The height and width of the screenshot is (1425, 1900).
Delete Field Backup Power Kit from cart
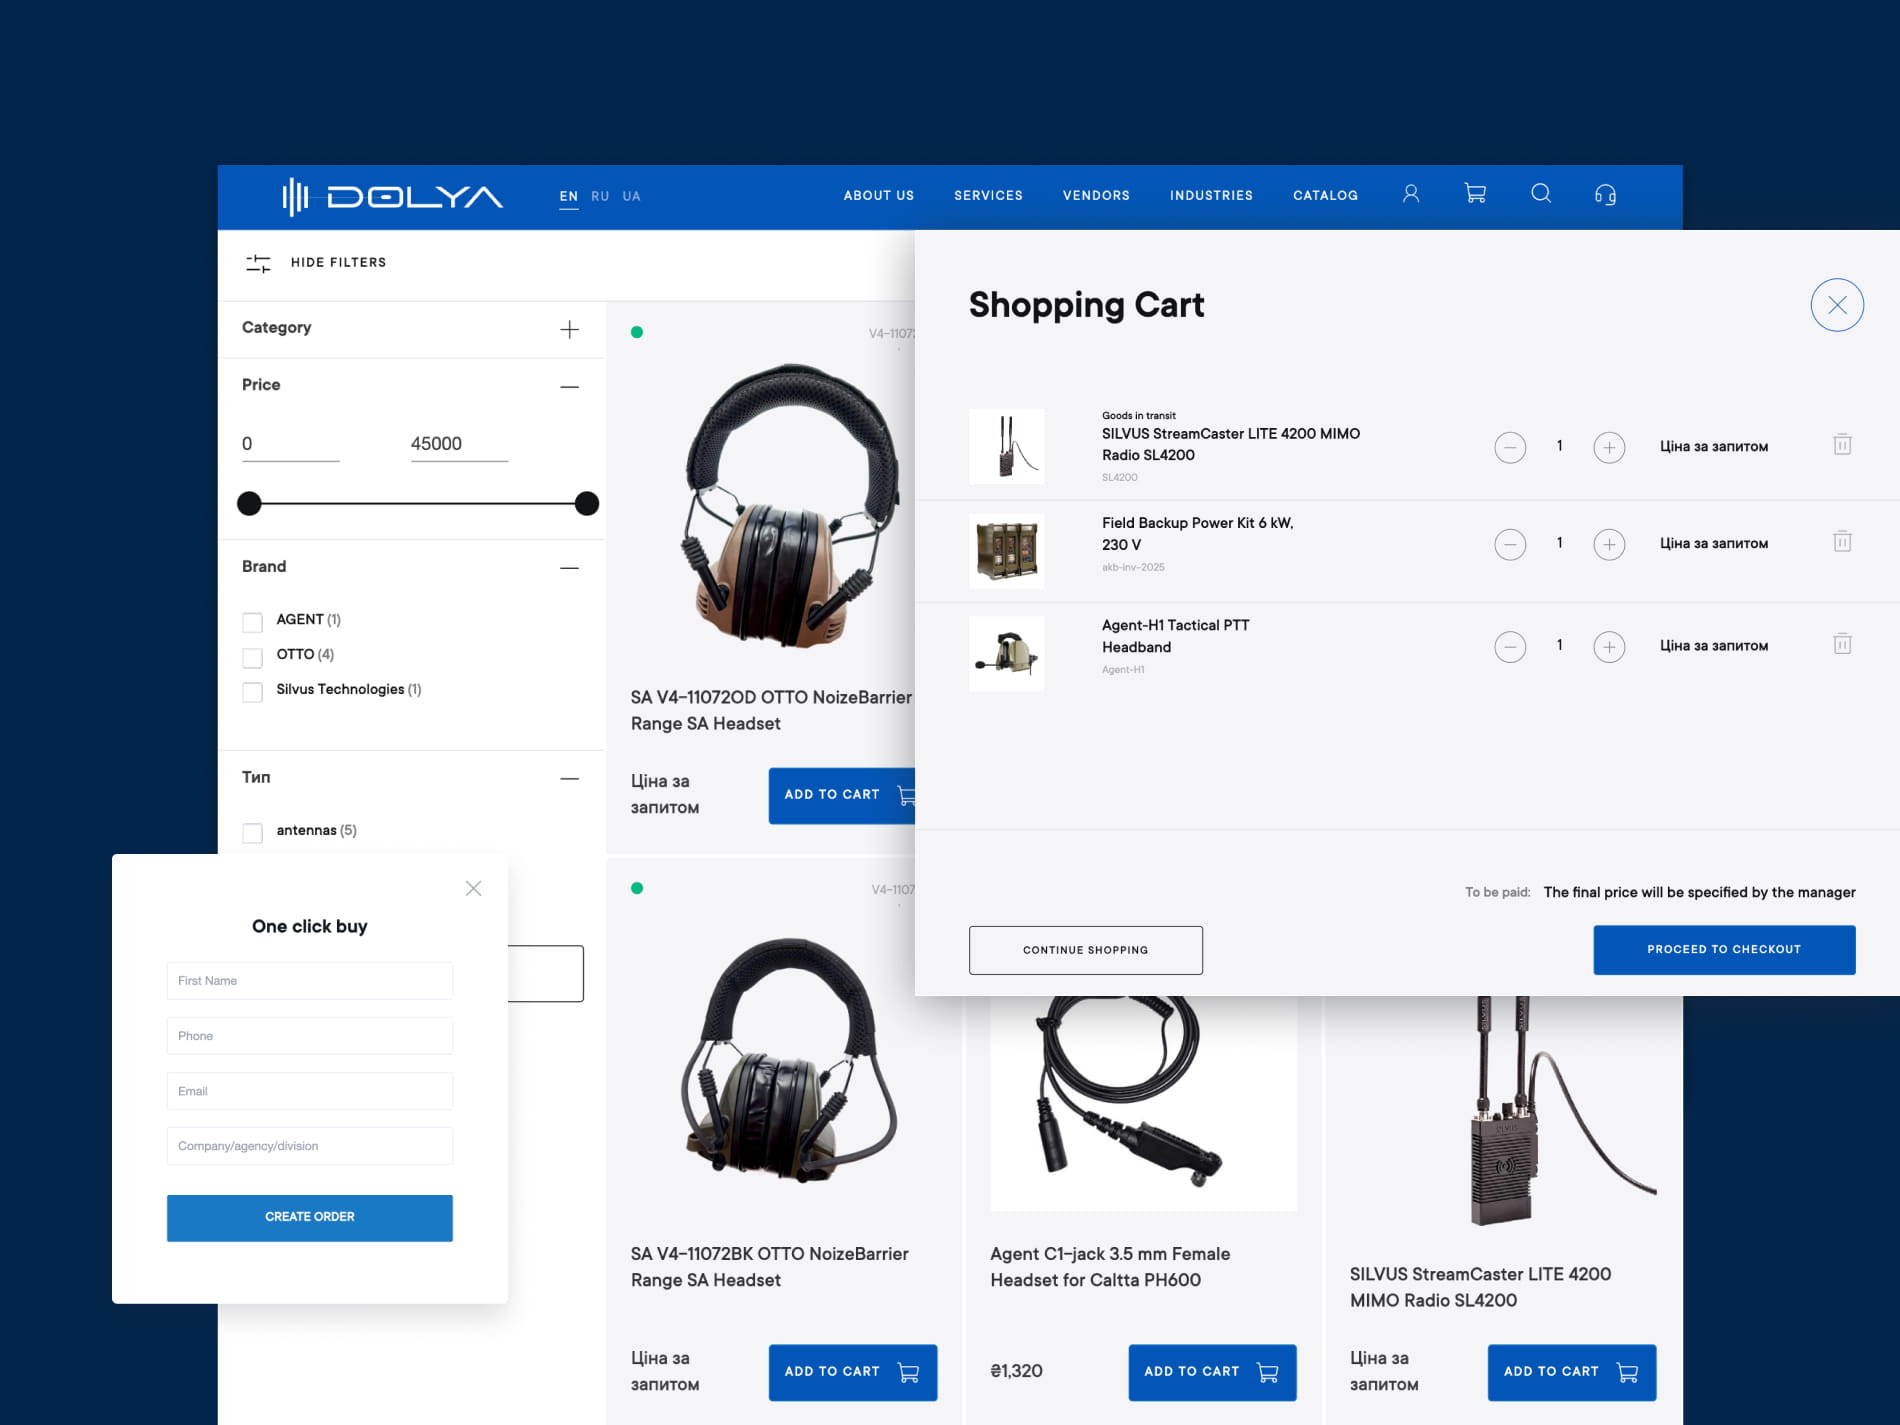coord(1842,541)
